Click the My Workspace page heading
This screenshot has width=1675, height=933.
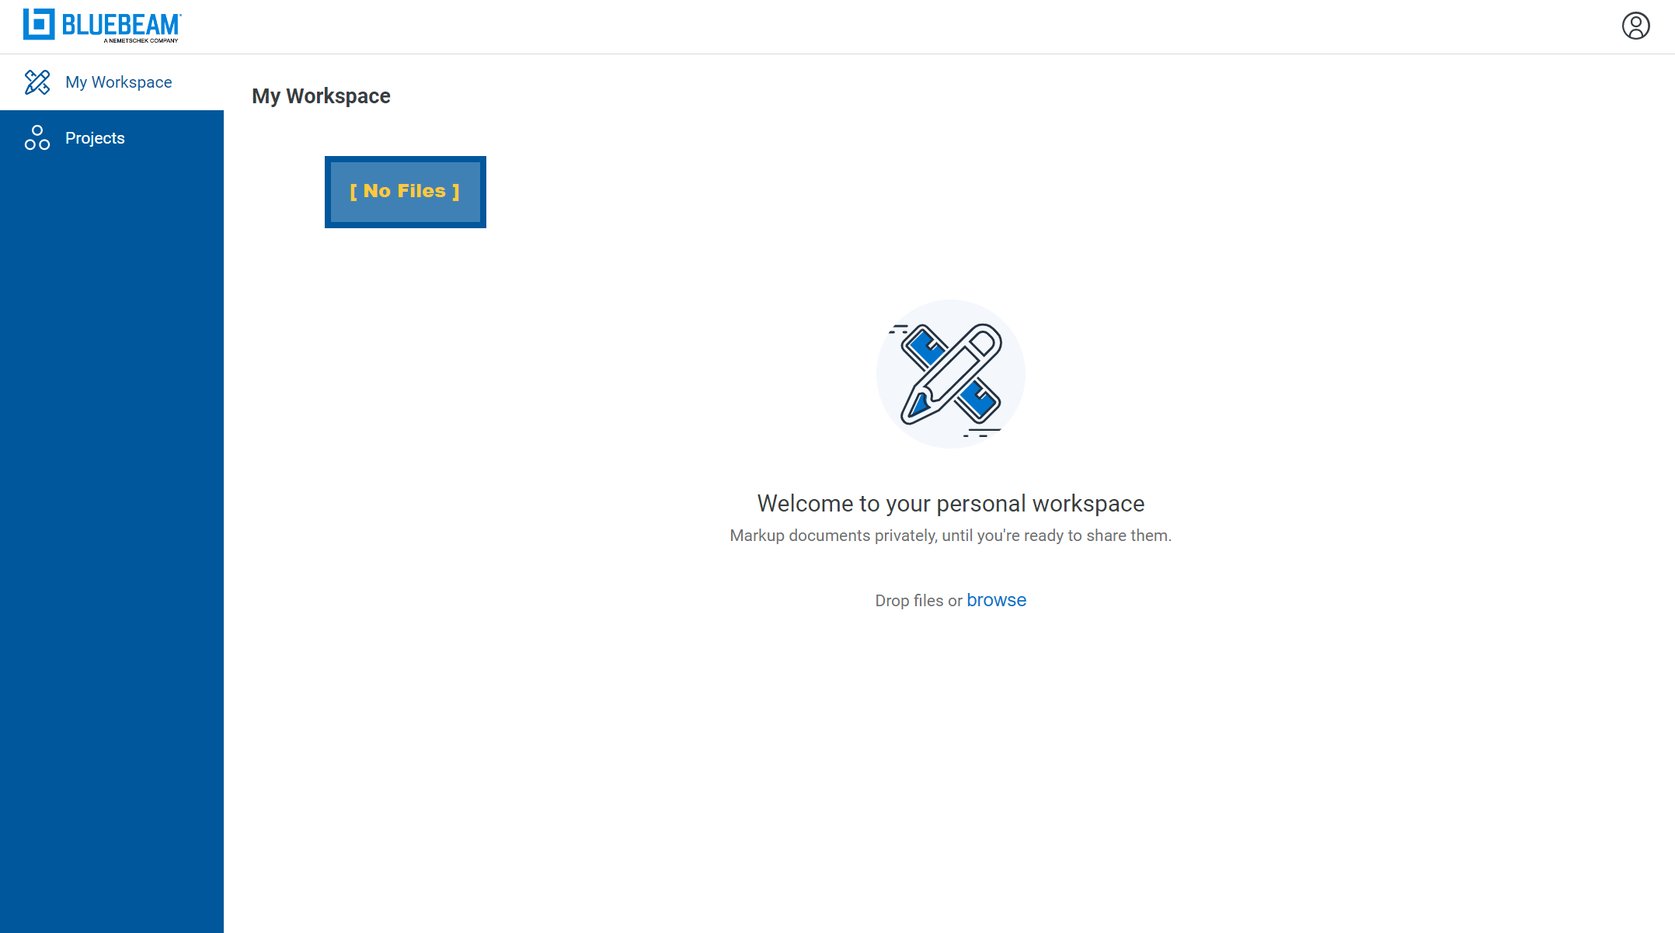[321, 96]
